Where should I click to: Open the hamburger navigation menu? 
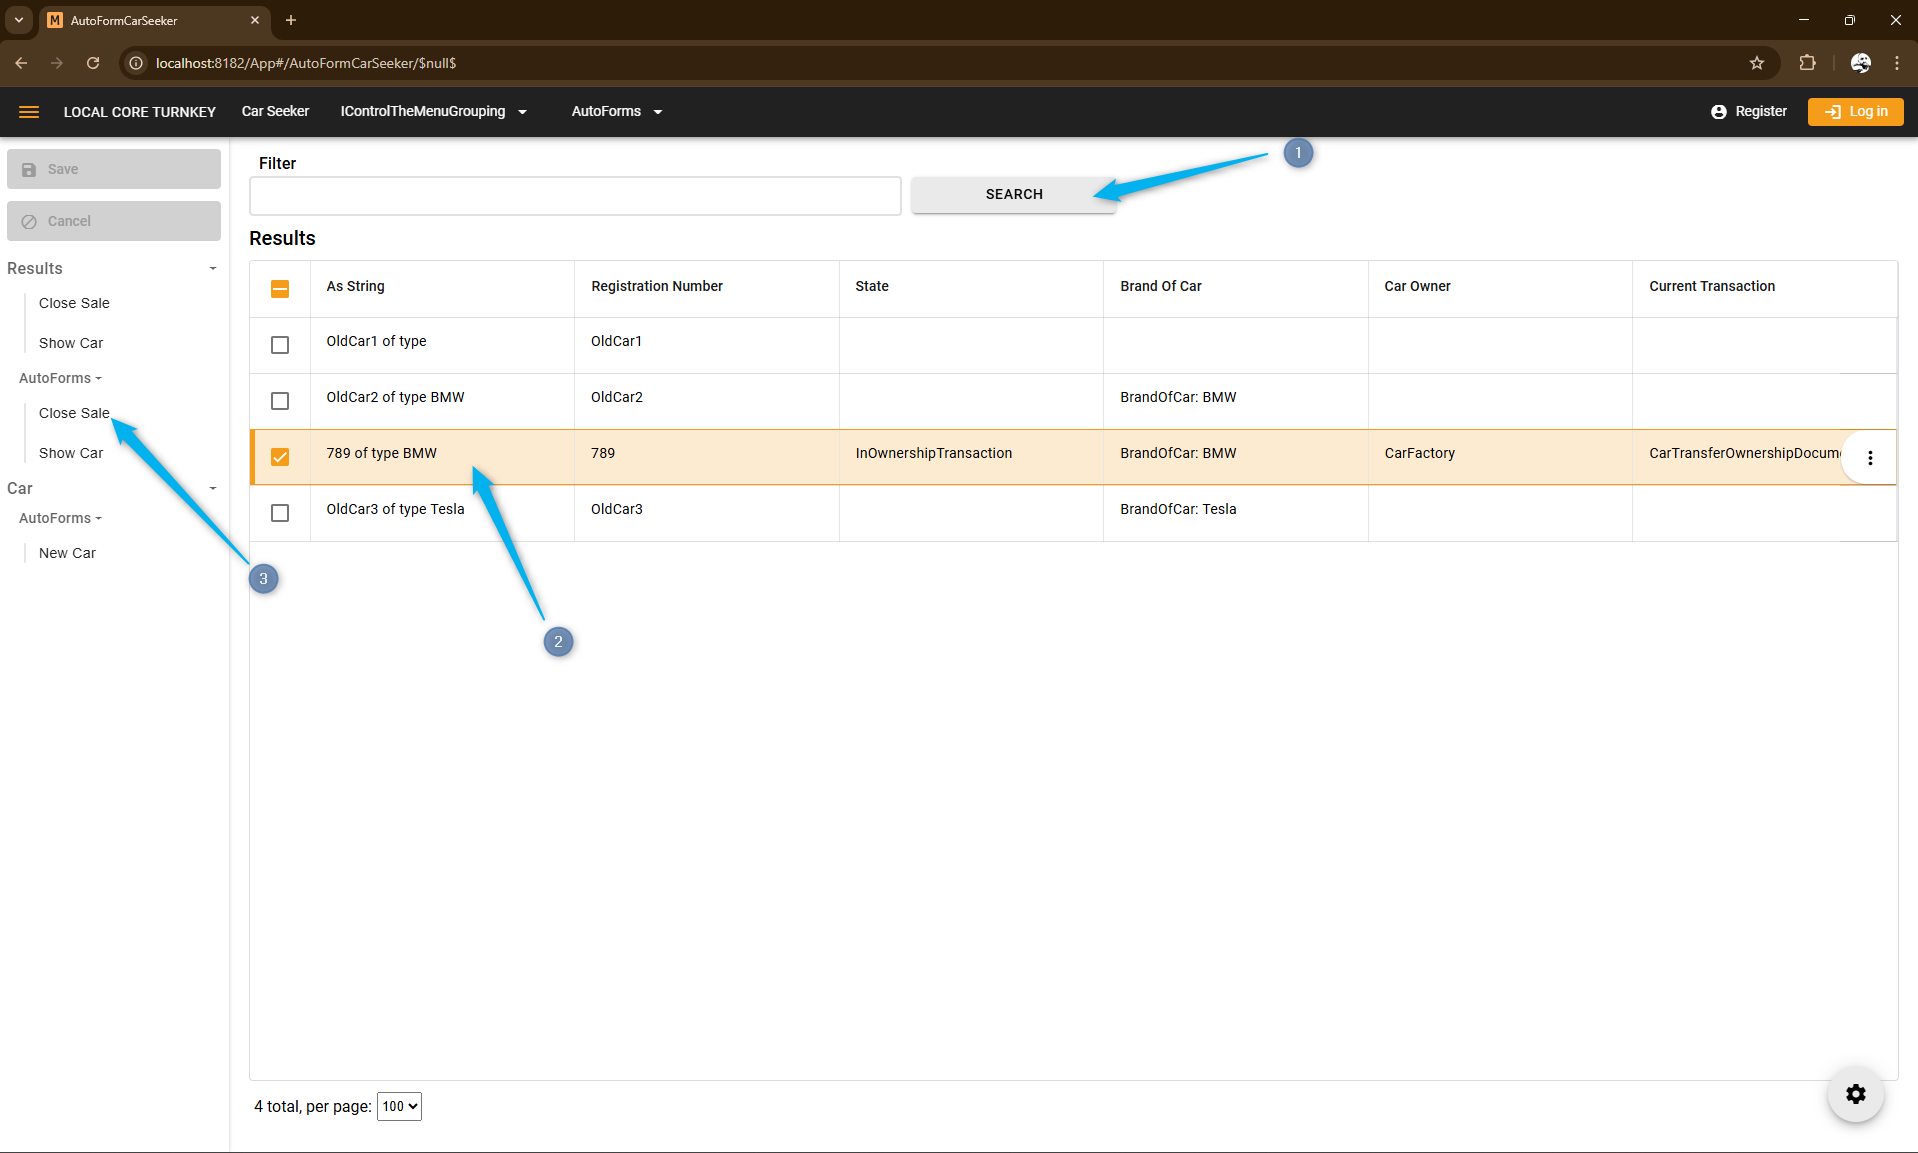[x=29, y=112]
